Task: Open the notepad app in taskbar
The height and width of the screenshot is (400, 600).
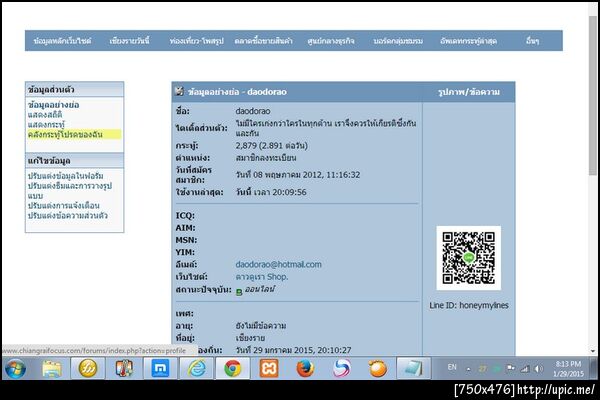Action: coord(413,369)
